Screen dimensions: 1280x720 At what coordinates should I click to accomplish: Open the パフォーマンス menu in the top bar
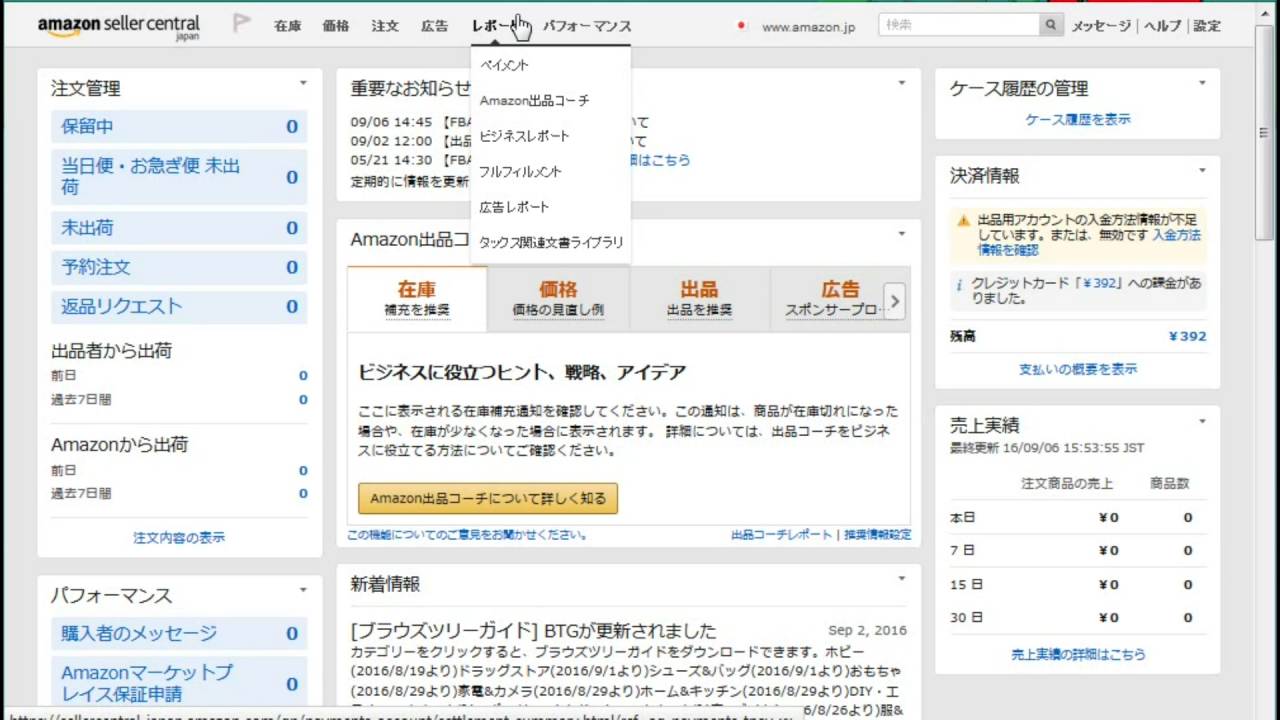tap(587, 27)
